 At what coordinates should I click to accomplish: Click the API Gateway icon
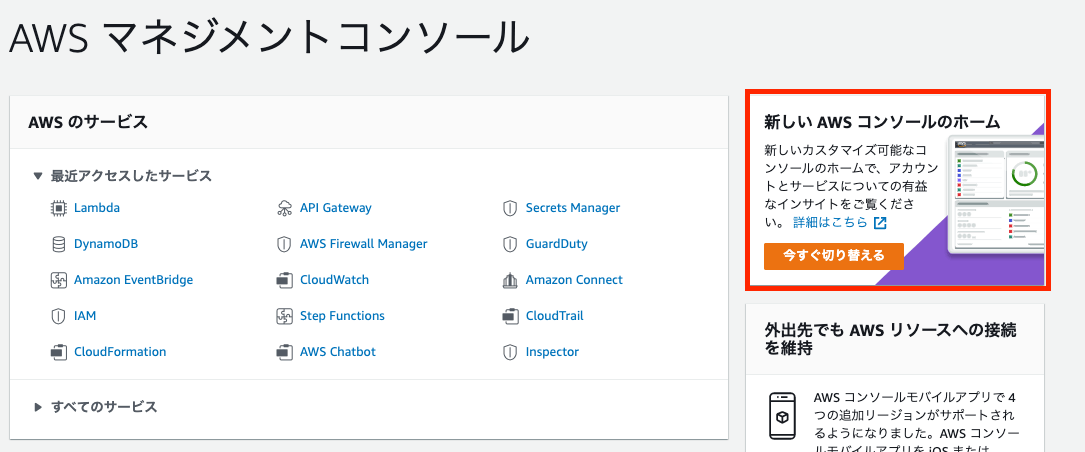pyautogui.click(x=284, y=208)
